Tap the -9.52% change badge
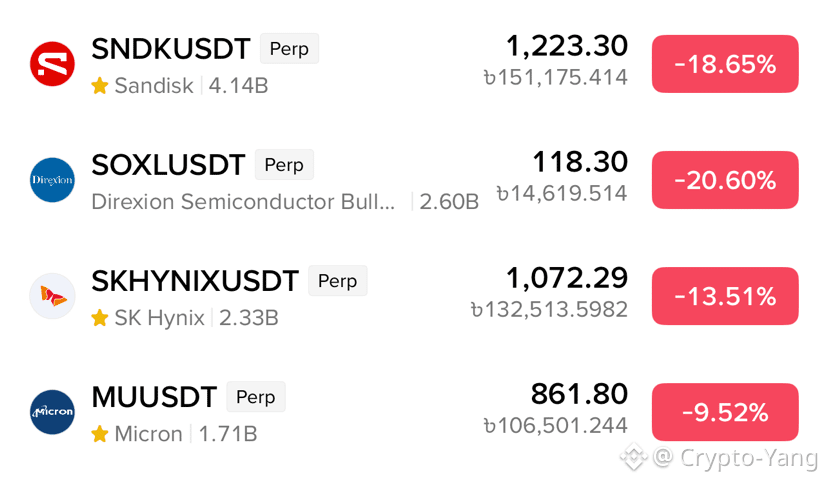This screenshot has width=826, height=482. point(725,412)
